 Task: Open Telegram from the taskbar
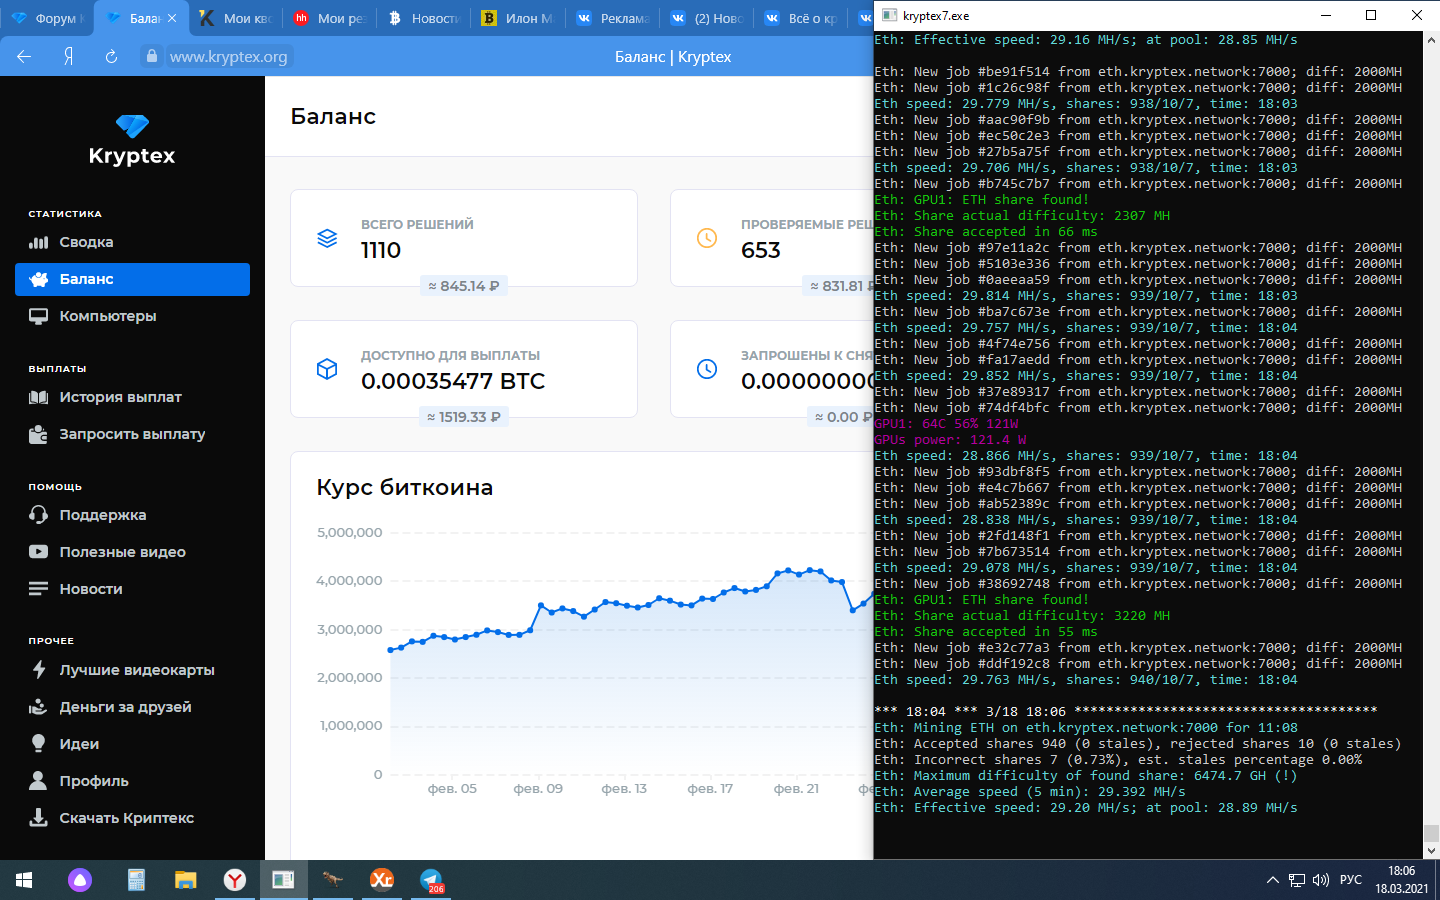(431, 880)
